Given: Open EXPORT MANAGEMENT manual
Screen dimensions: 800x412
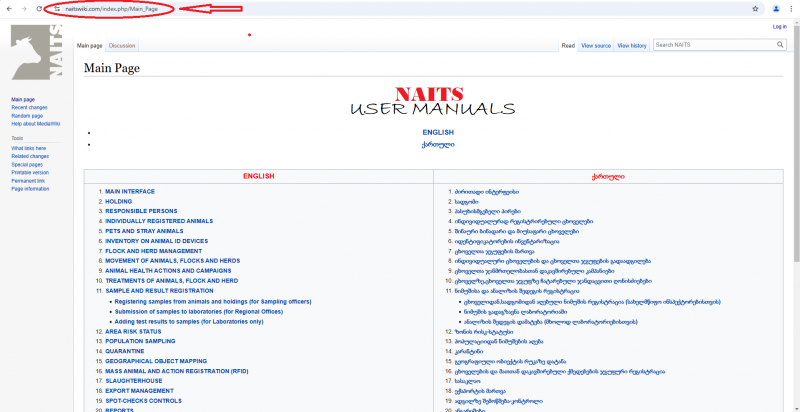Looking at the screenshot, I should point(139,391).
